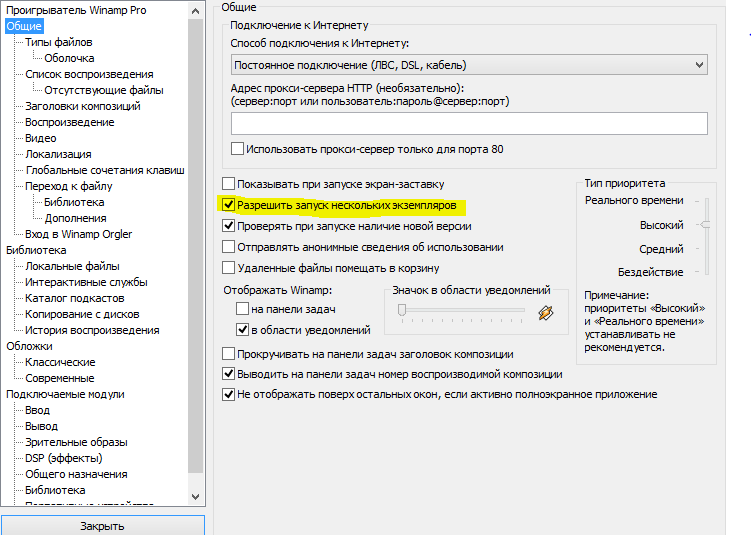Adjust the priority type vertical slider
Image resolution: width=751 pixels, height=535 pixels.
click(x=705, y=225)
